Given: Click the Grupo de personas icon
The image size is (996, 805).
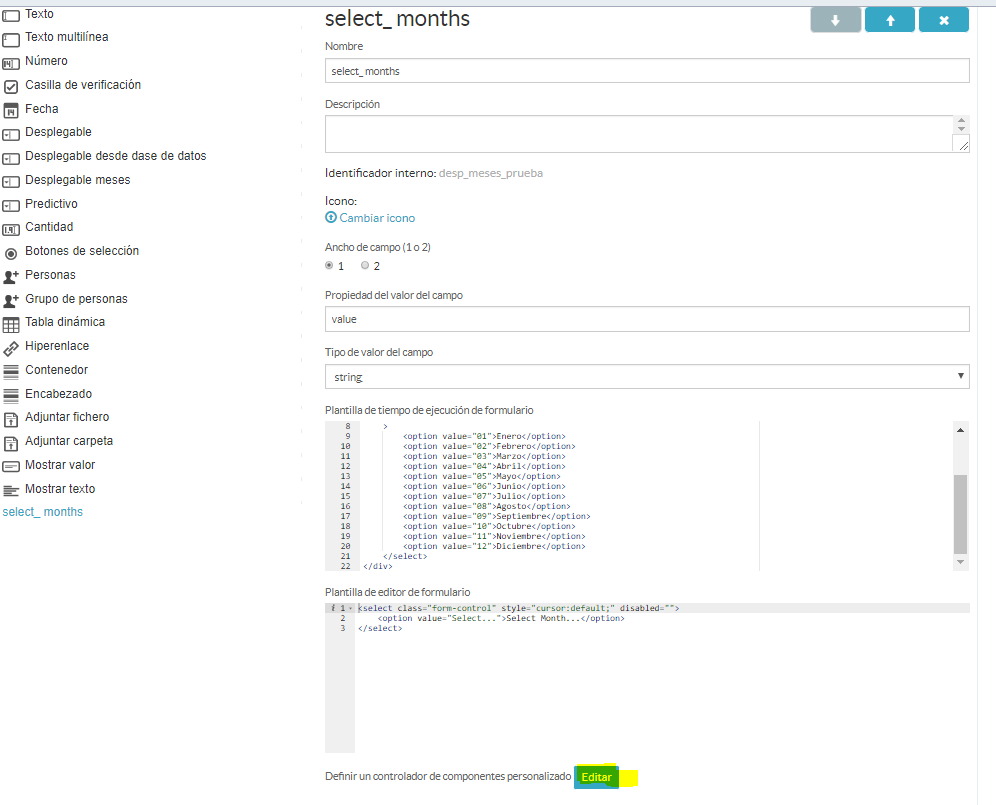Looking at the screenshot, I should (x=11, y=301).
